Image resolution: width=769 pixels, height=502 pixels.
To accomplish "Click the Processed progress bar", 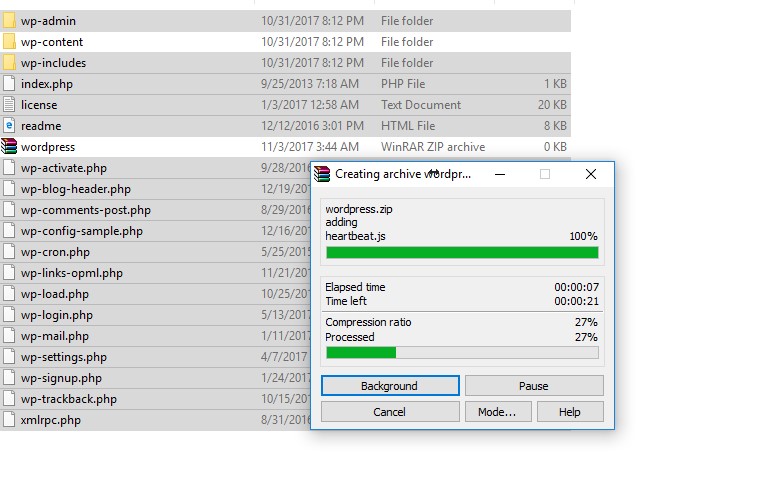I will [462, 353].
